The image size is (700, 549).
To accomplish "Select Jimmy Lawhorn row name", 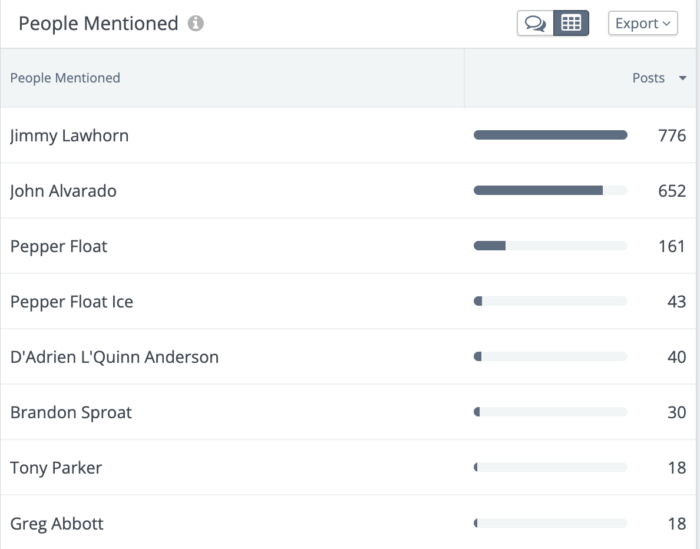I will (69, 136).
